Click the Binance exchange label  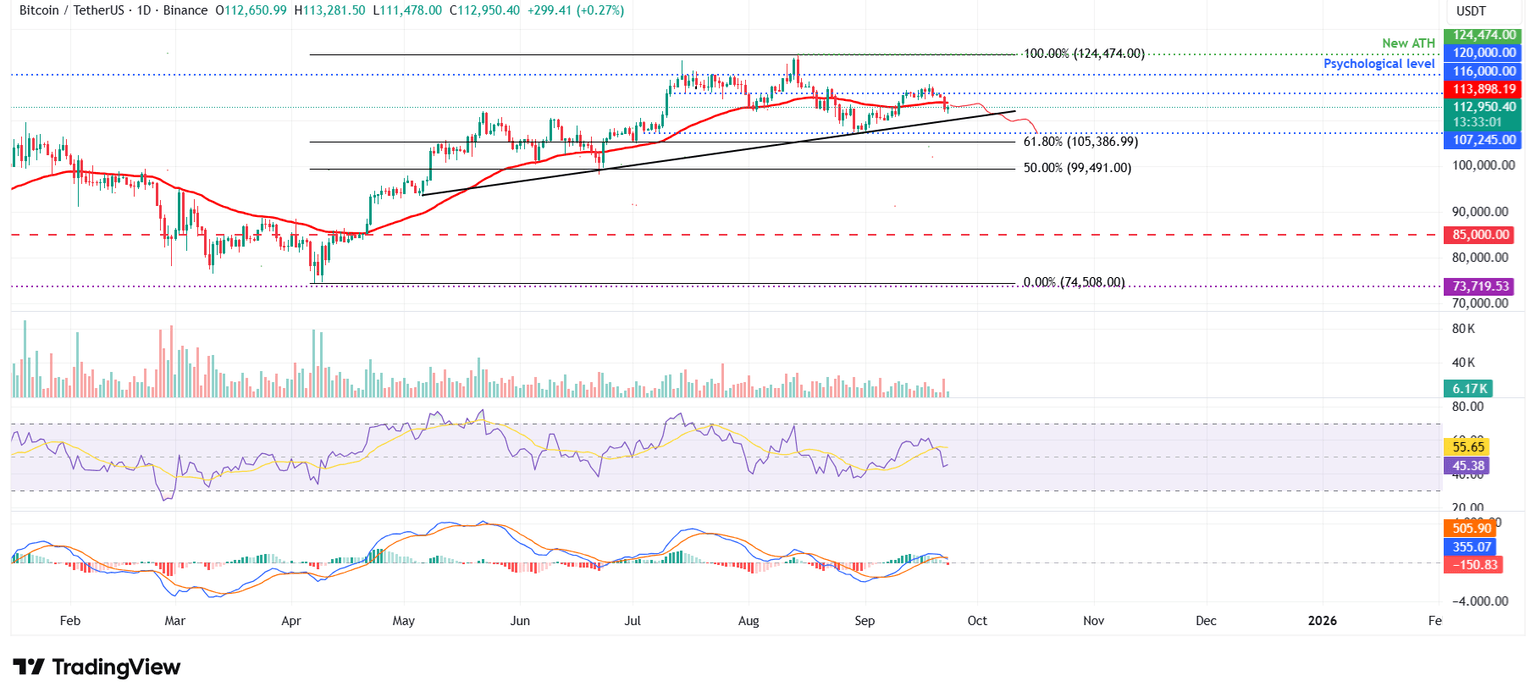[x=186, y=10]
